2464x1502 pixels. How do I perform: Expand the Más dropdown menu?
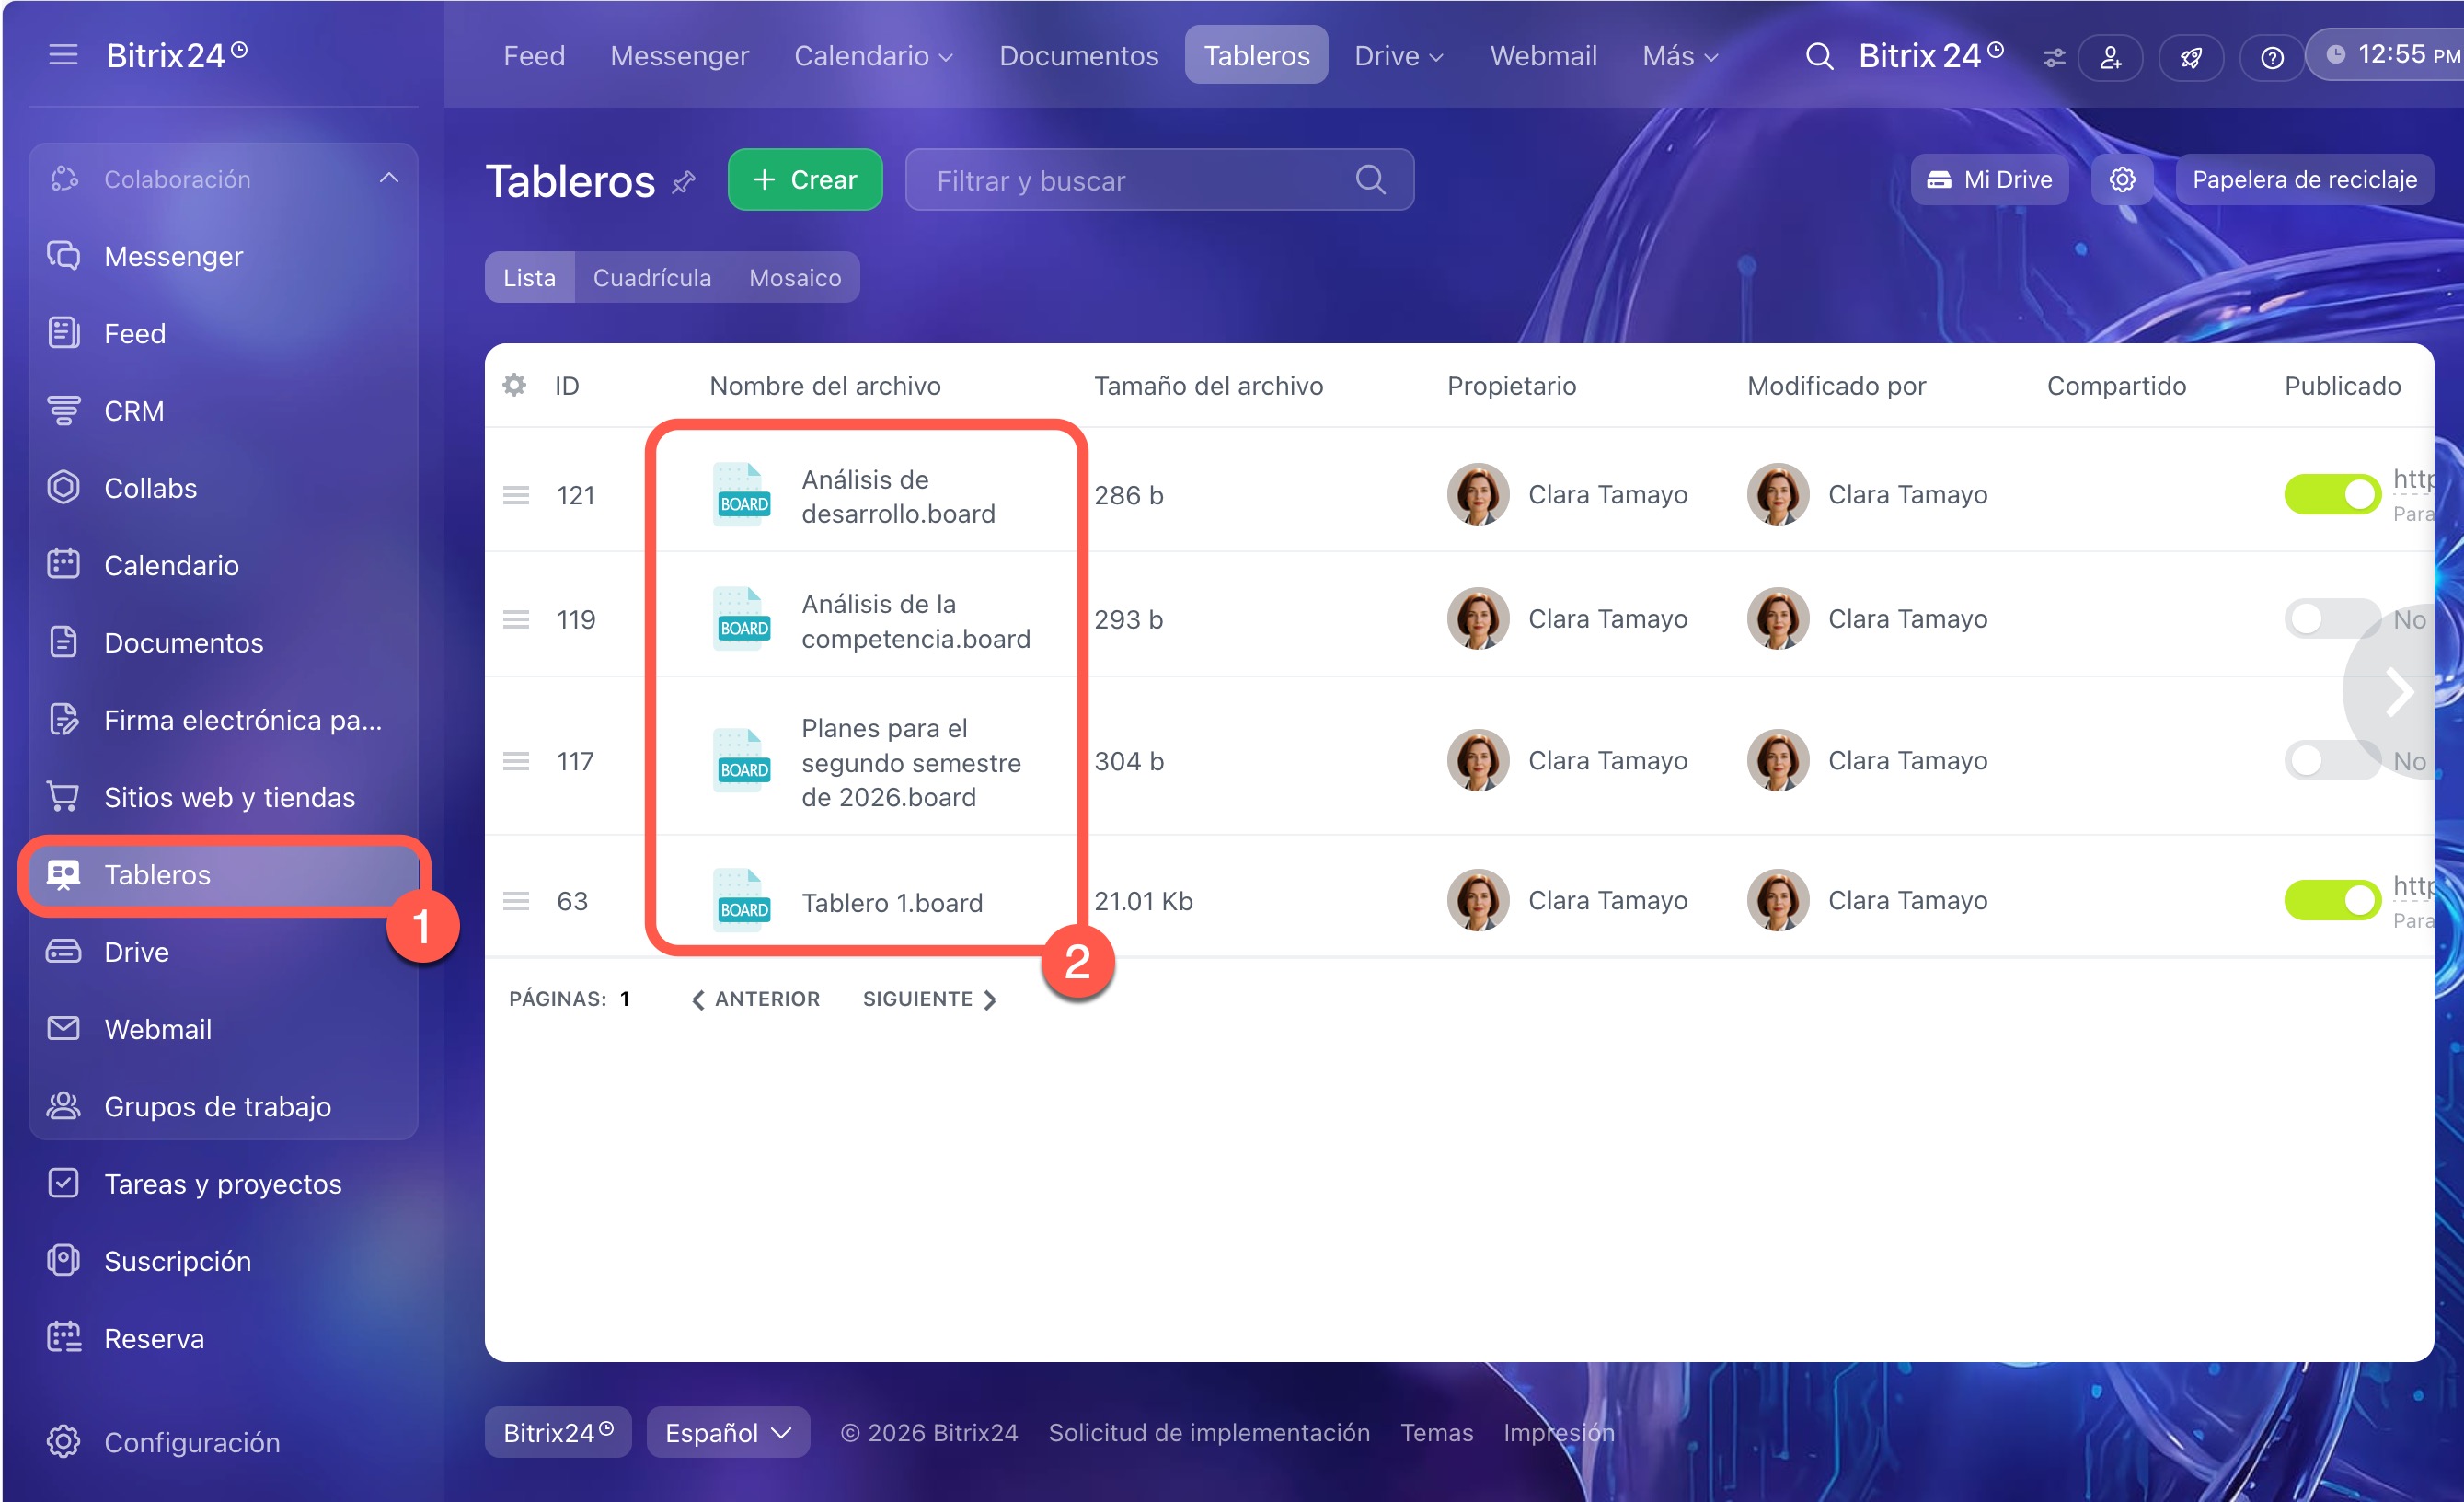(x=1680, y=56)
